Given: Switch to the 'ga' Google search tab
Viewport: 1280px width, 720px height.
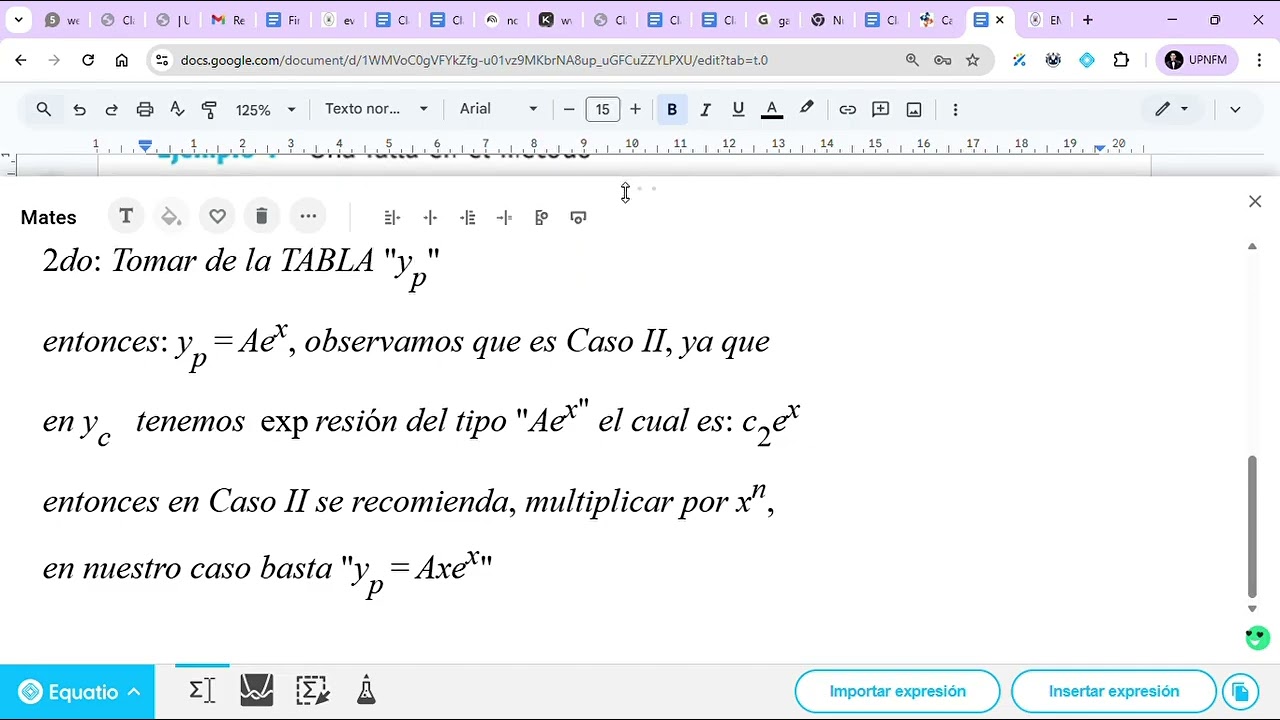Looking at the screenshot, I should 774,20.
